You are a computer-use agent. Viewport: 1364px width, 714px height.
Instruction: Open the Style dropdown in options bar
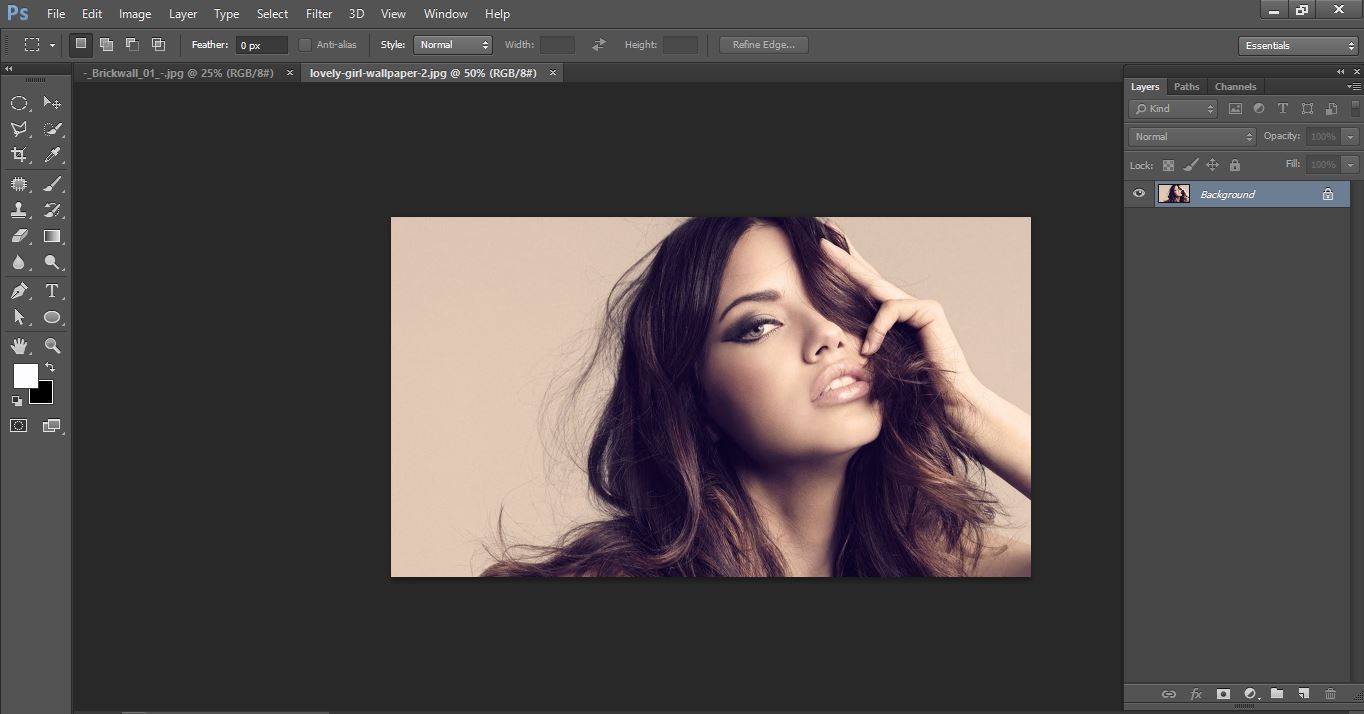pyautogui.click(x=452, y=44)
